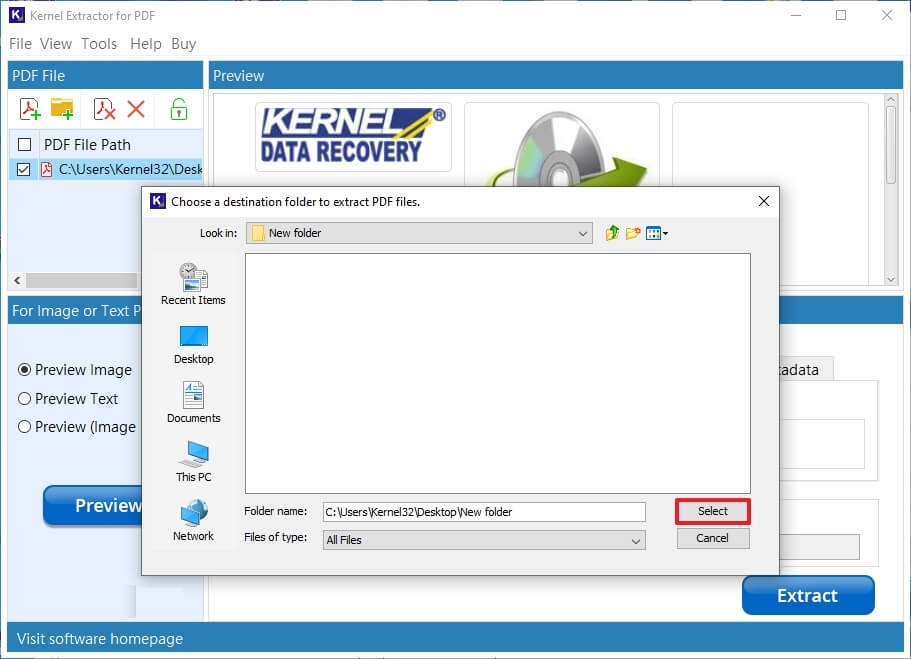Click the Create New Folder icon

(x=633, y=233)
